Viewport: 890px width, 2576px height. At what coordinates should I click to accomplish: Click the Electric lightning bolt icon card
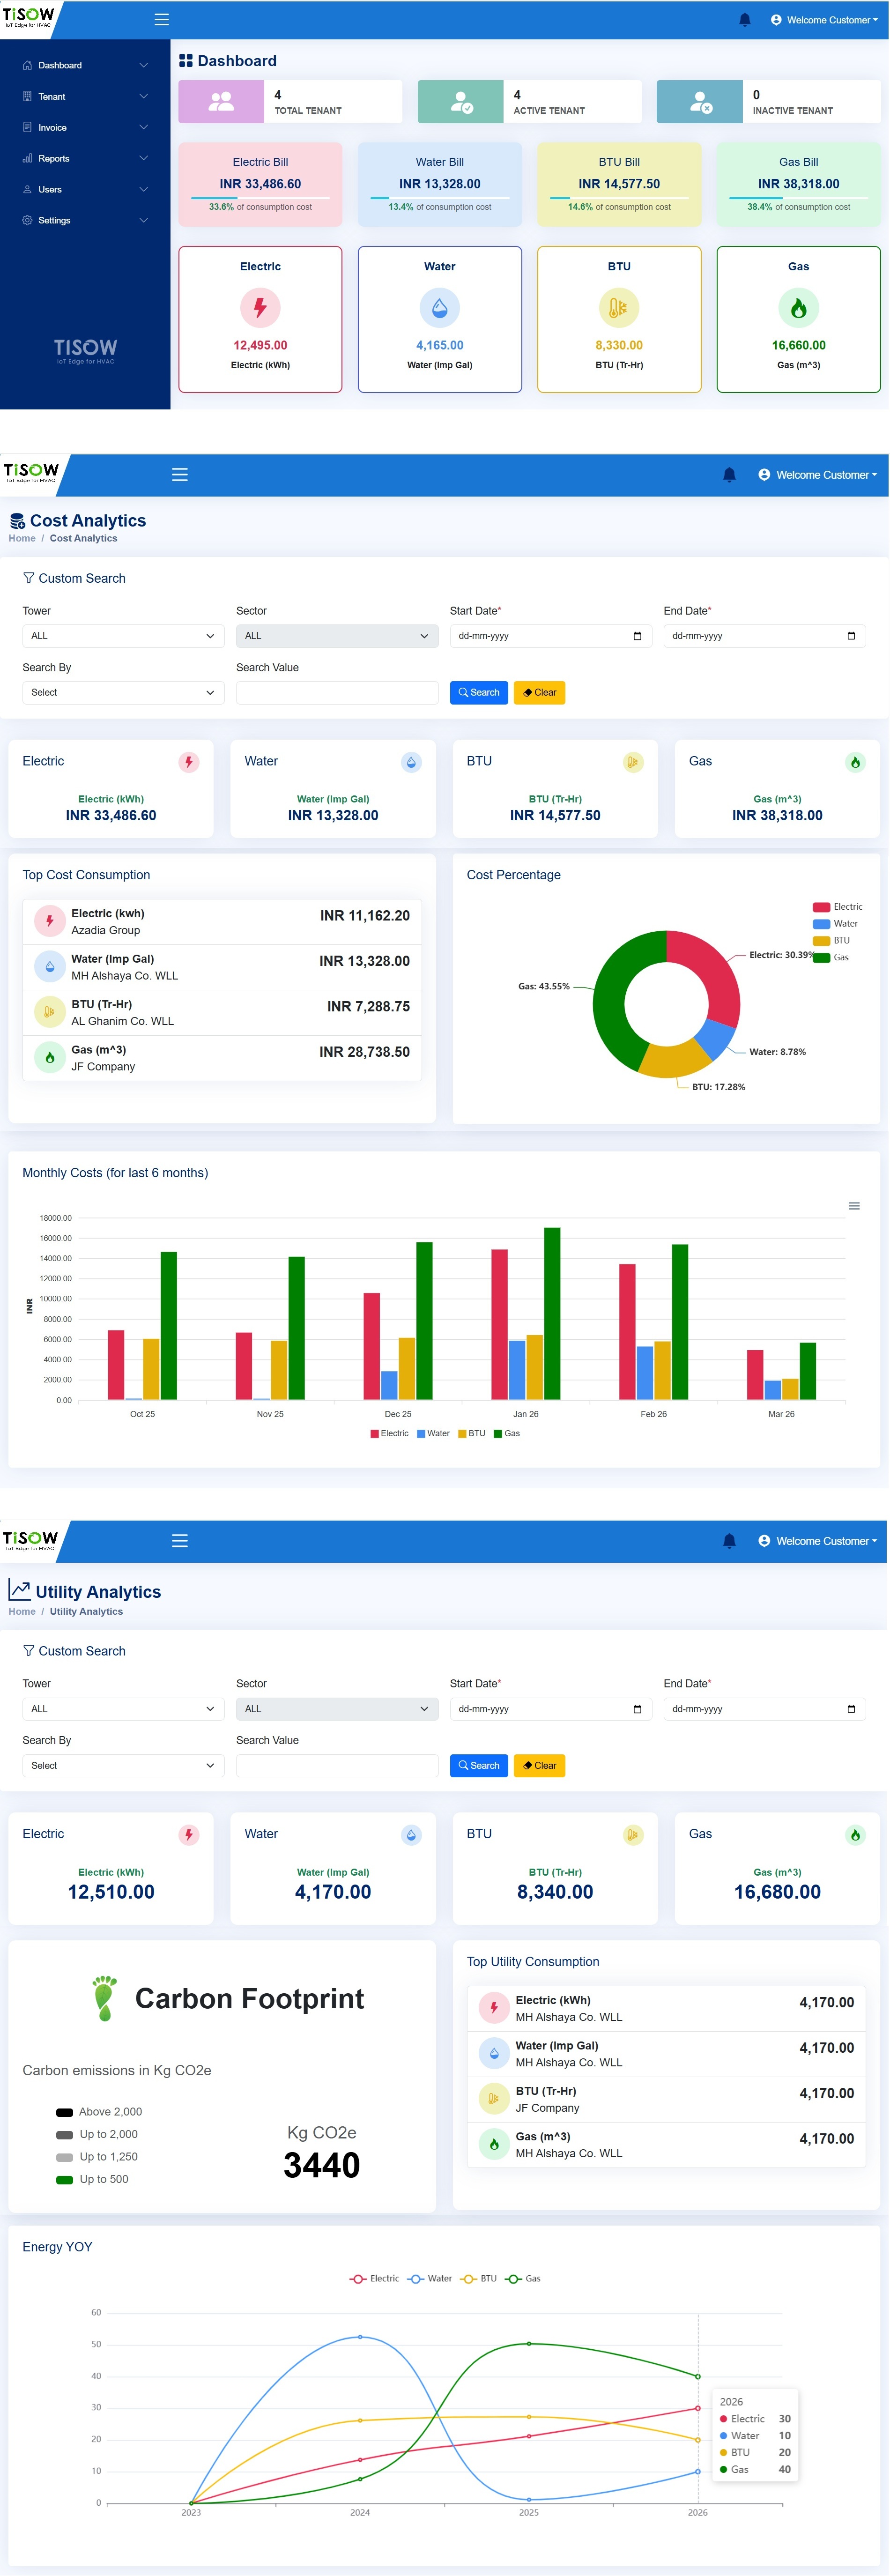(260, 308)
